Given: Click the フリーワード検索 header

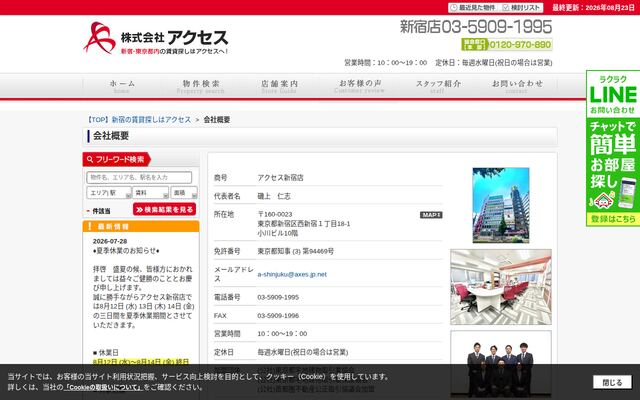Looking at the screenshot, I should 117,159.
